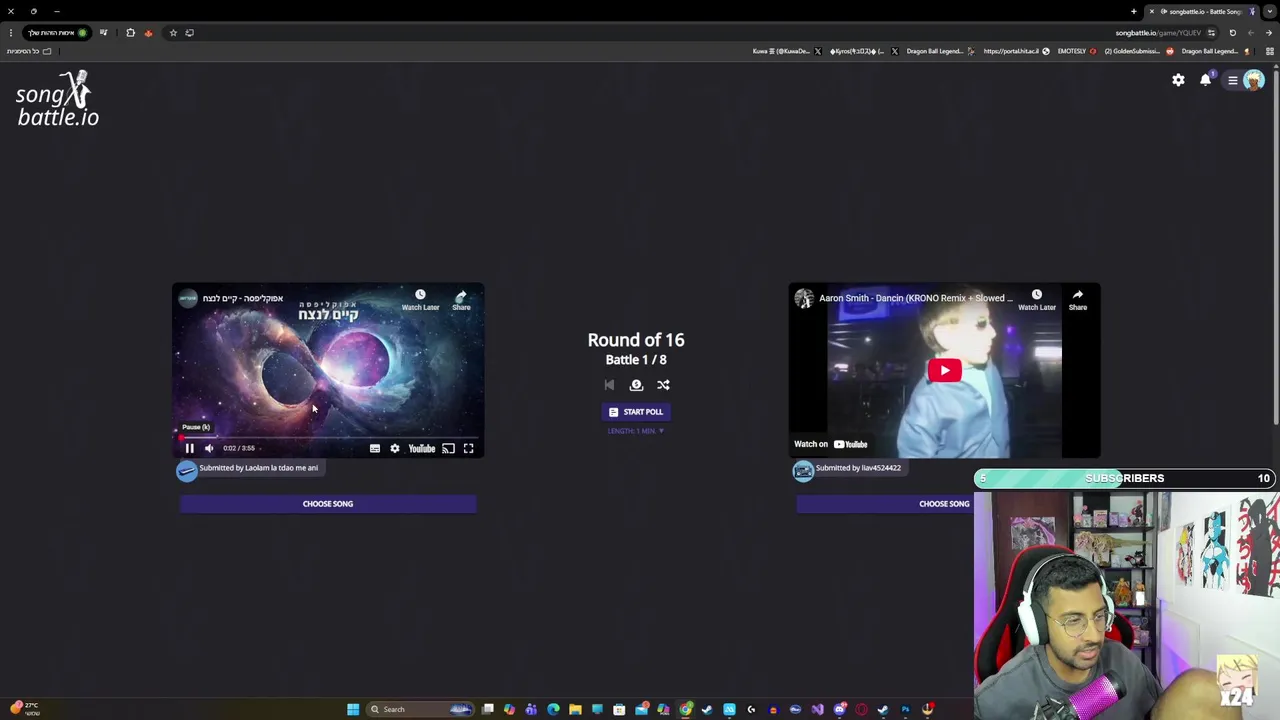This screenshot has width=1280, height=720.
Task: Start the poll
Action: 636,412
